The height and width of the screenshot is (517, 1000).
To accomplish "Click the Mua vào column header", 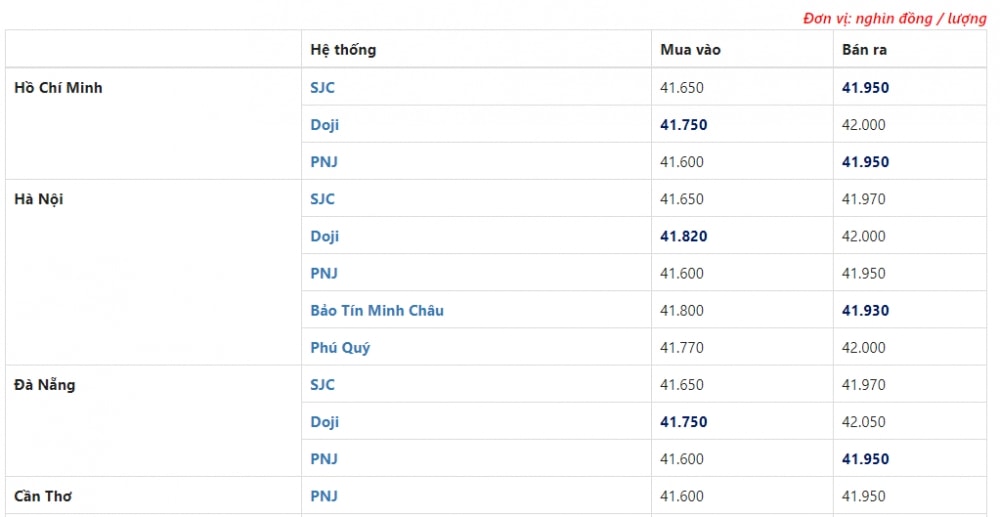I will [x=690, y=50].
